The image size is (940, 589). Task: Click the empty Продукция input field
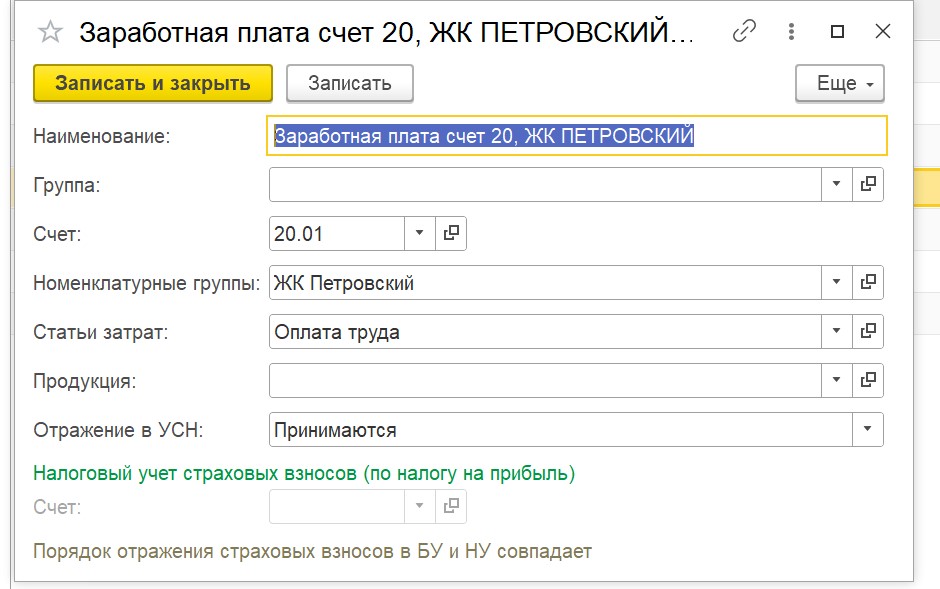[545, 380]
